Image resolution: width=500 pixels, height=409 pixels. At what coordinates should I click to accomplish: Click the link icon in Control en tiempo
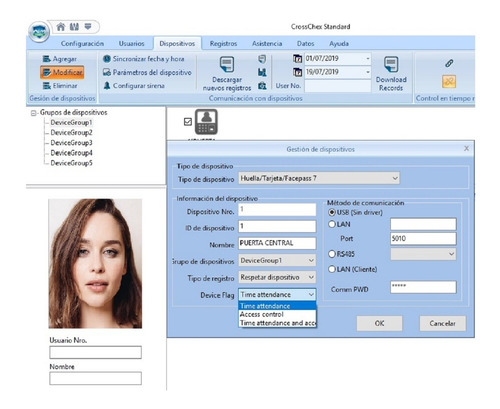click(x=449, y=63)
